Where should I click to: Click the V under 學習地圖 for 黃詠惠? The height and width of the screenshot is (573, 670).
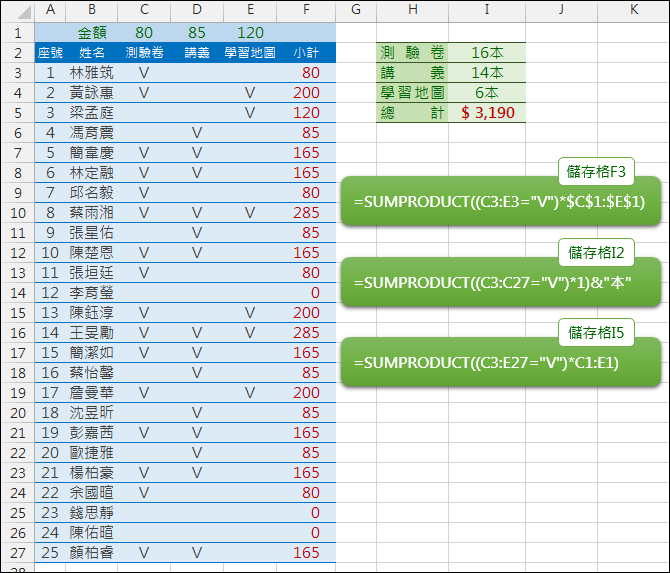(x=250, y=93)
